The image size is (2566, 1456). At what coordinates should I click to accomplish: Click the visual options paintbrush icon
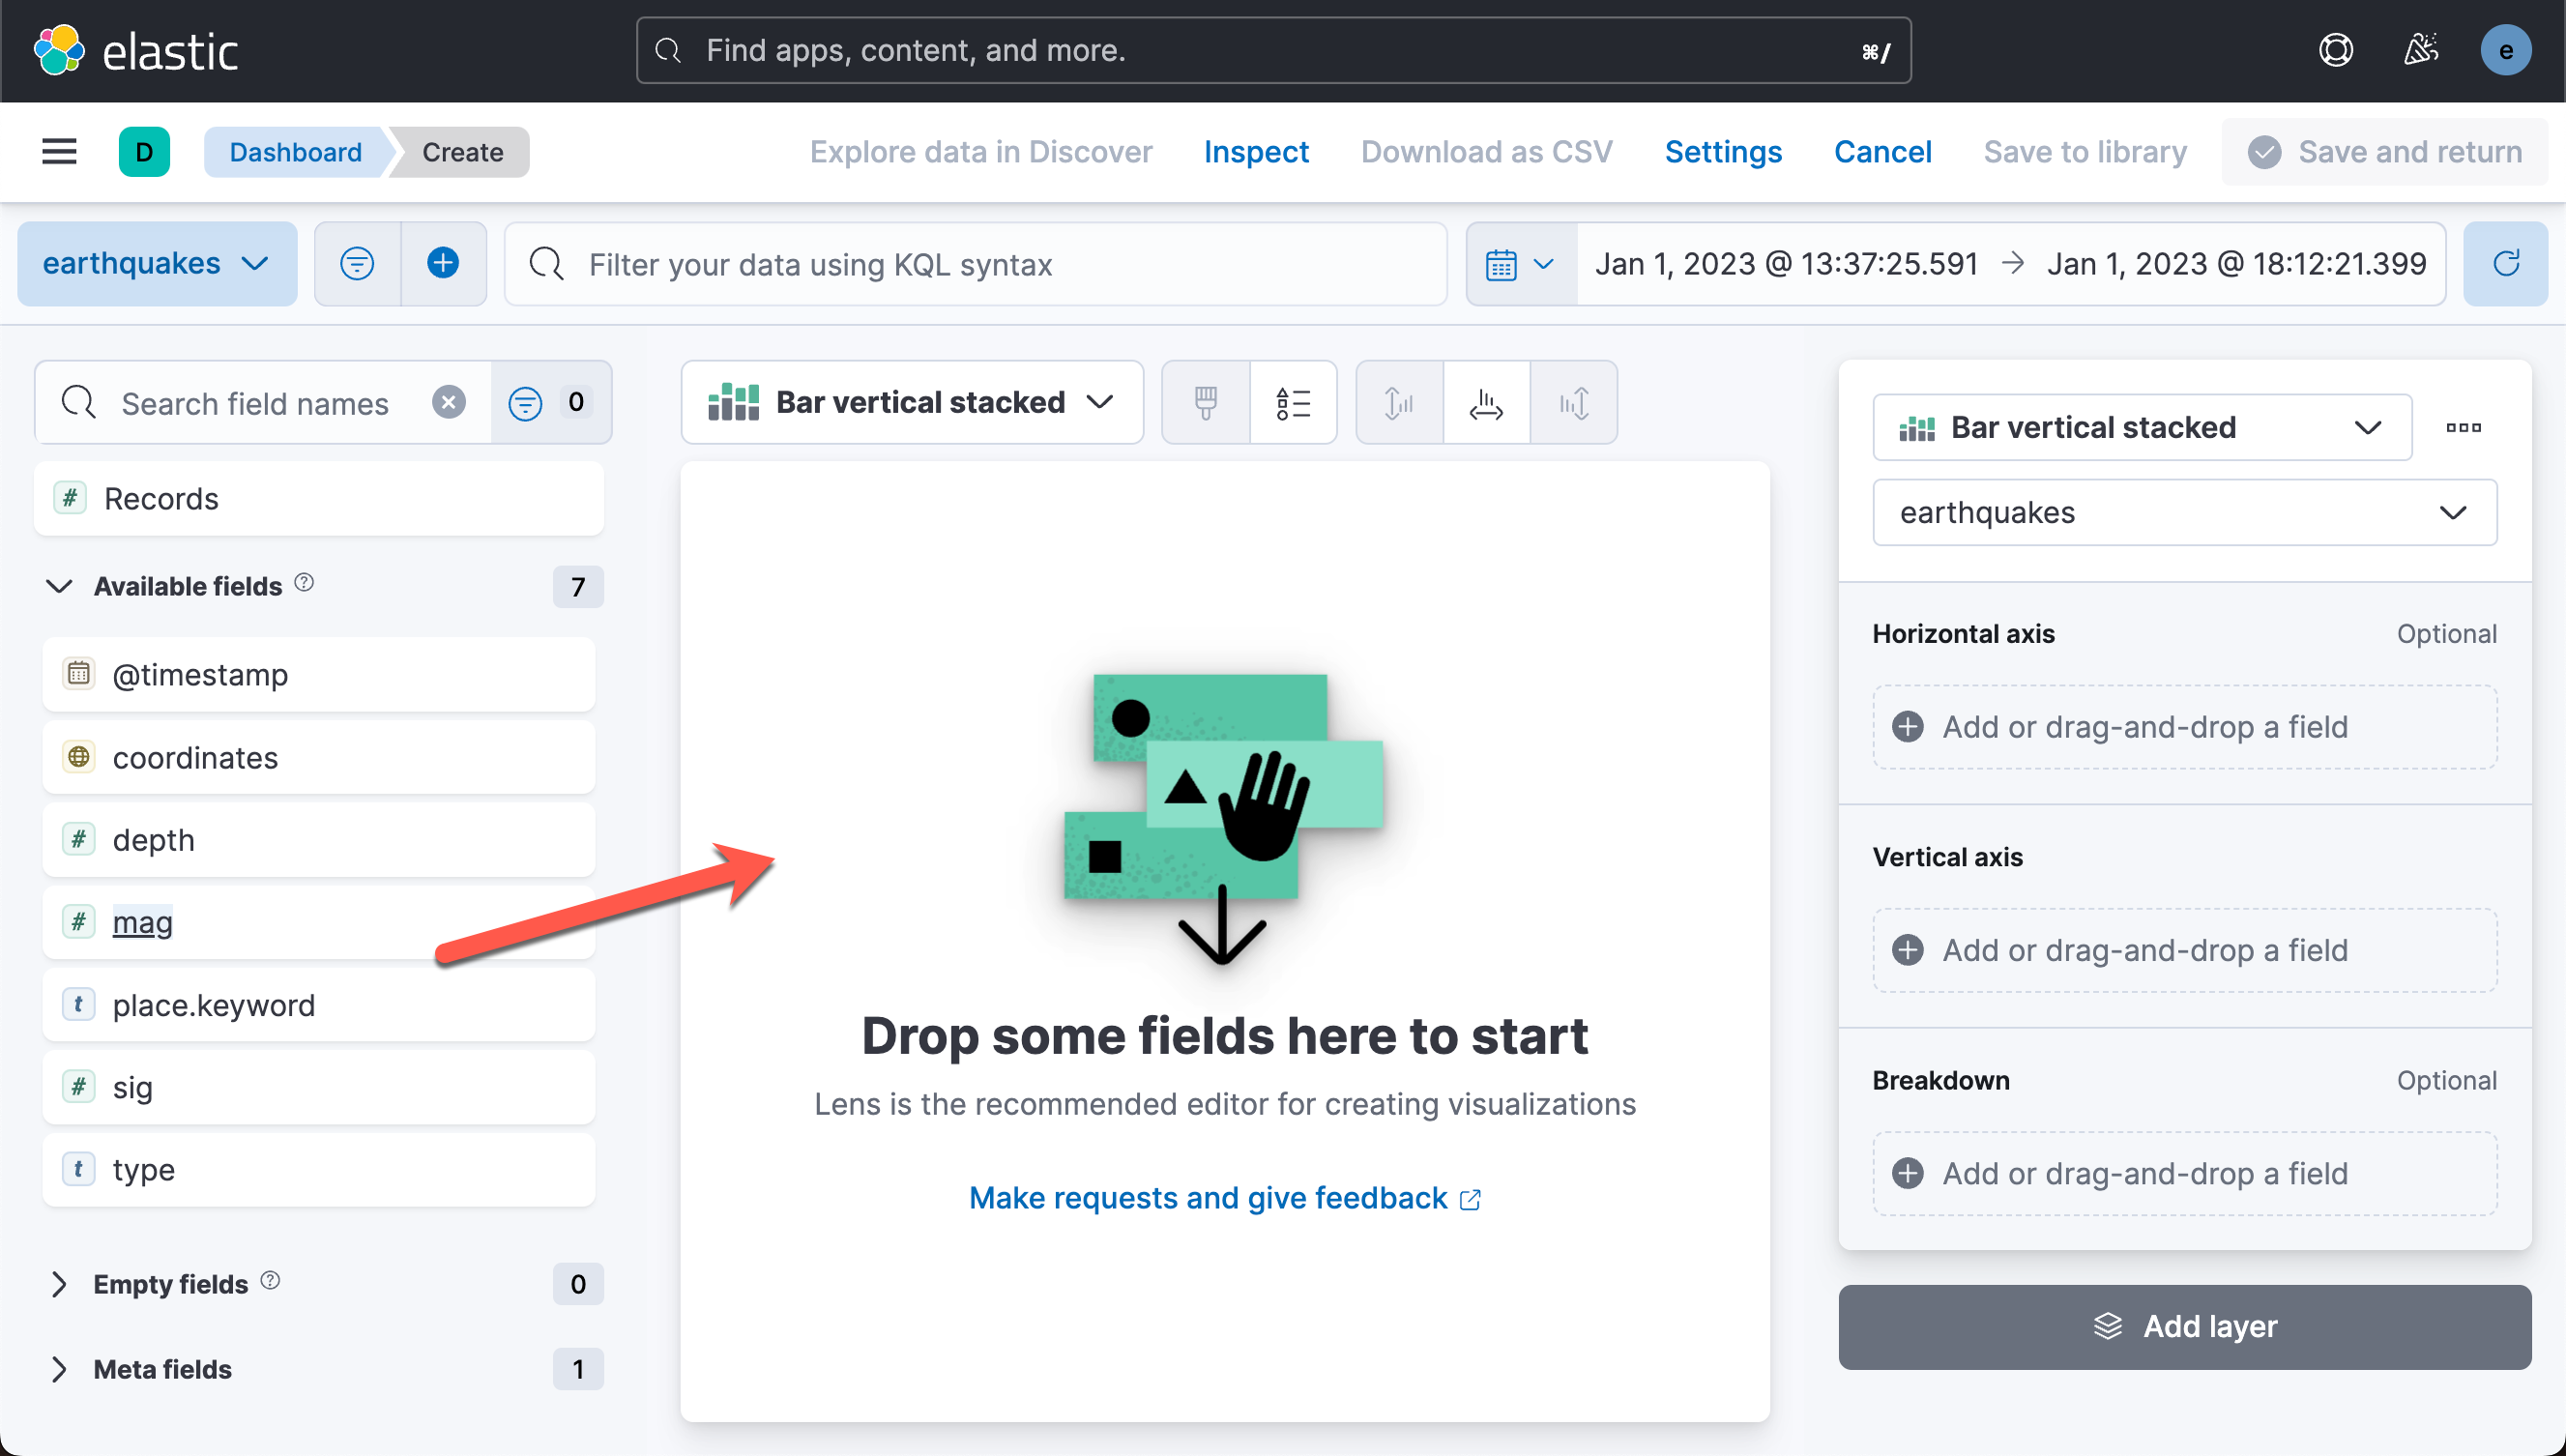[x=1205, y=403]
